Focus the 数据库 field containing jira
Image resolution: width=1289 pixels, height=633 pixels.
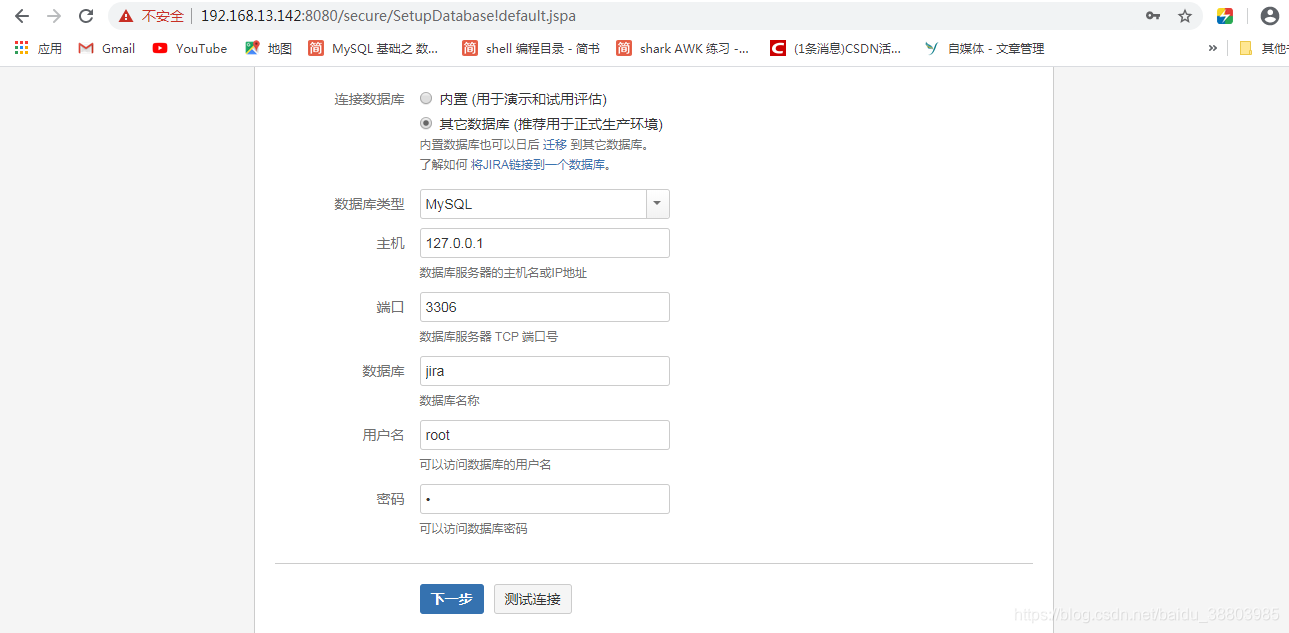545,371
